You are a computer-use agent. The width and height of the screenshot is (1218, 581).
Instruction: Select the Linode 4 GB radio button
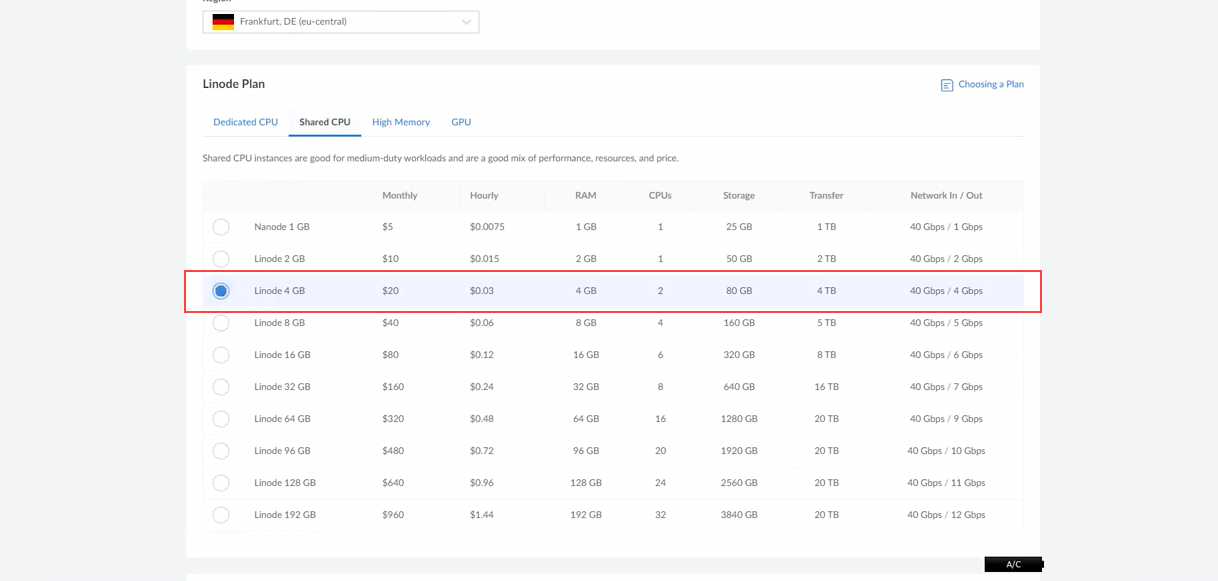(x=221, y=291)
